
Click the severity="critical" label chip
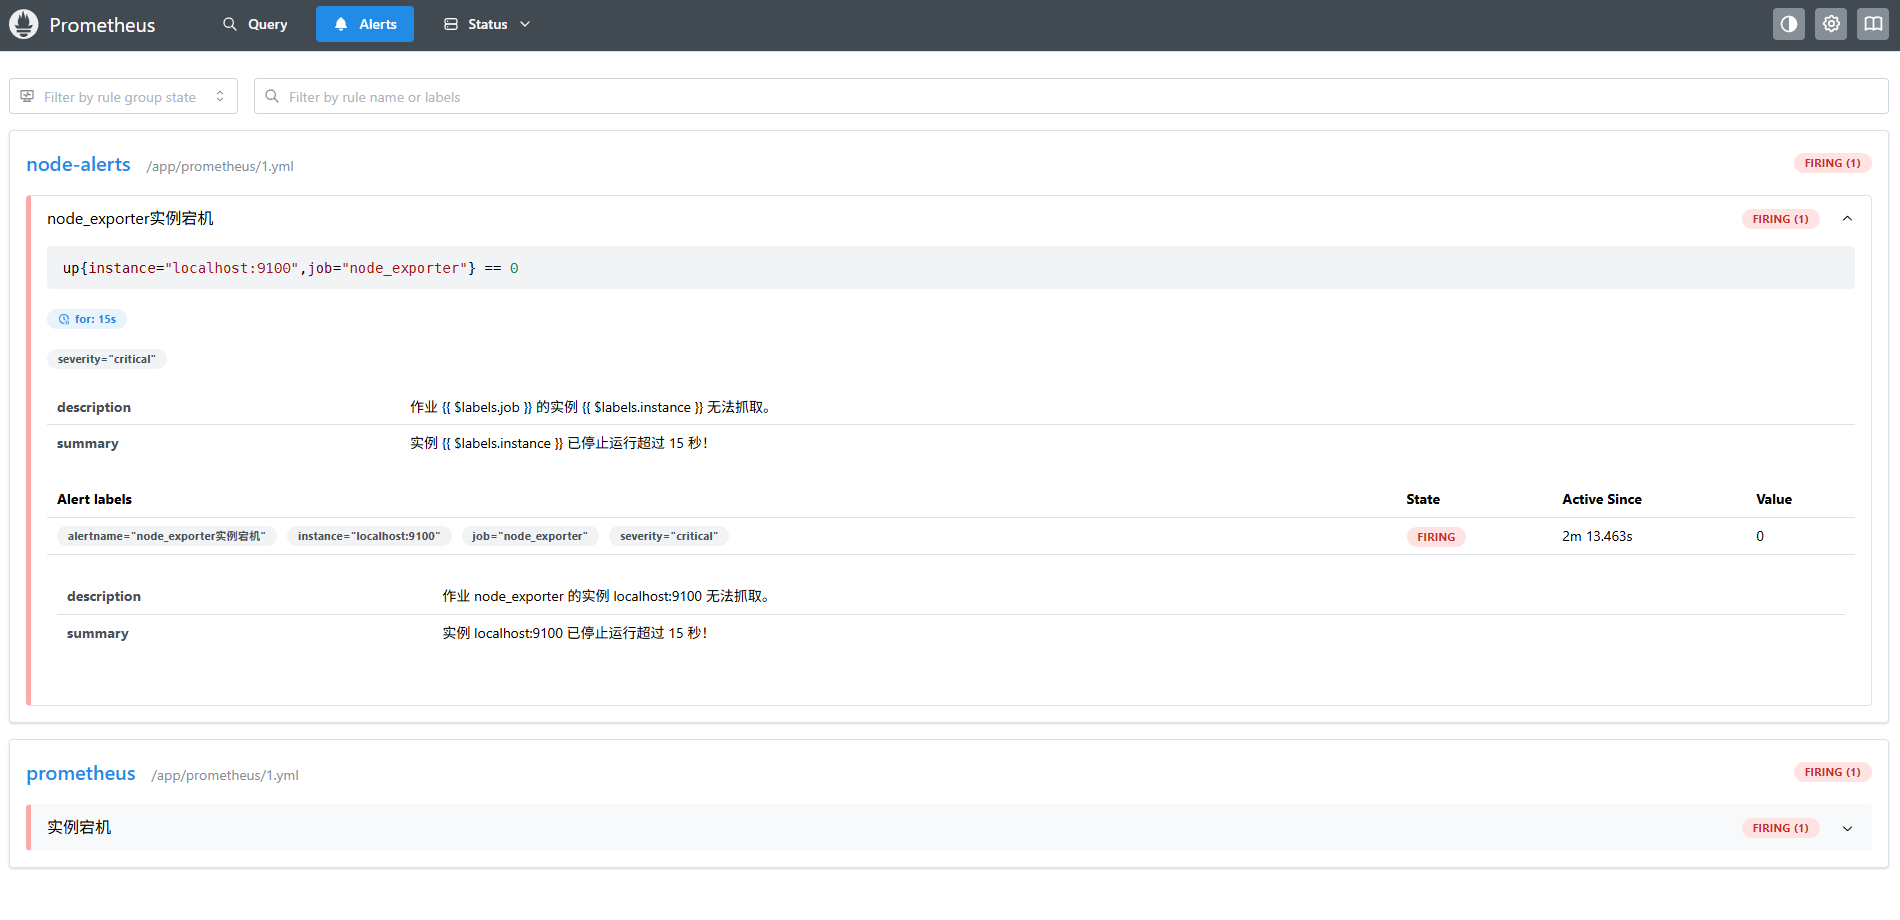pos(107,359)
